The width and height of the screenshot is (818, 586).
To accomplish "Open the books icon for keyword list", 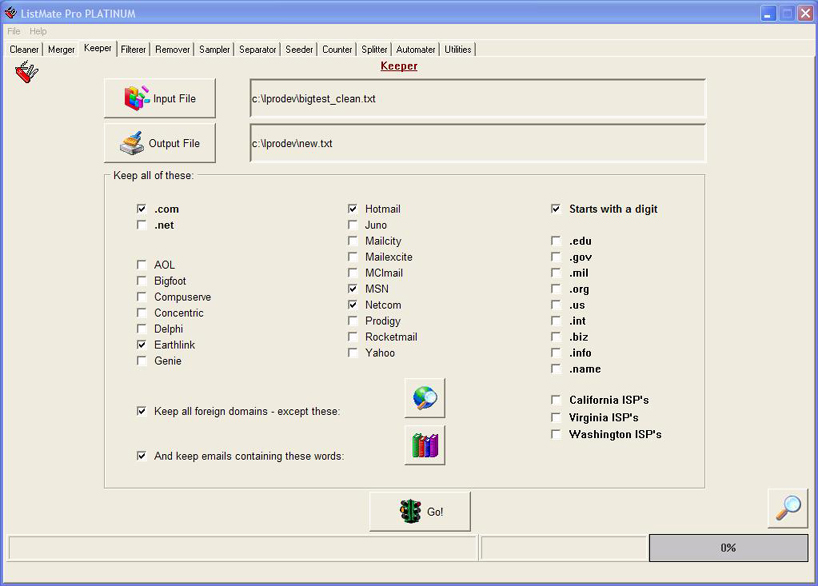I will [x=424, y=445].
